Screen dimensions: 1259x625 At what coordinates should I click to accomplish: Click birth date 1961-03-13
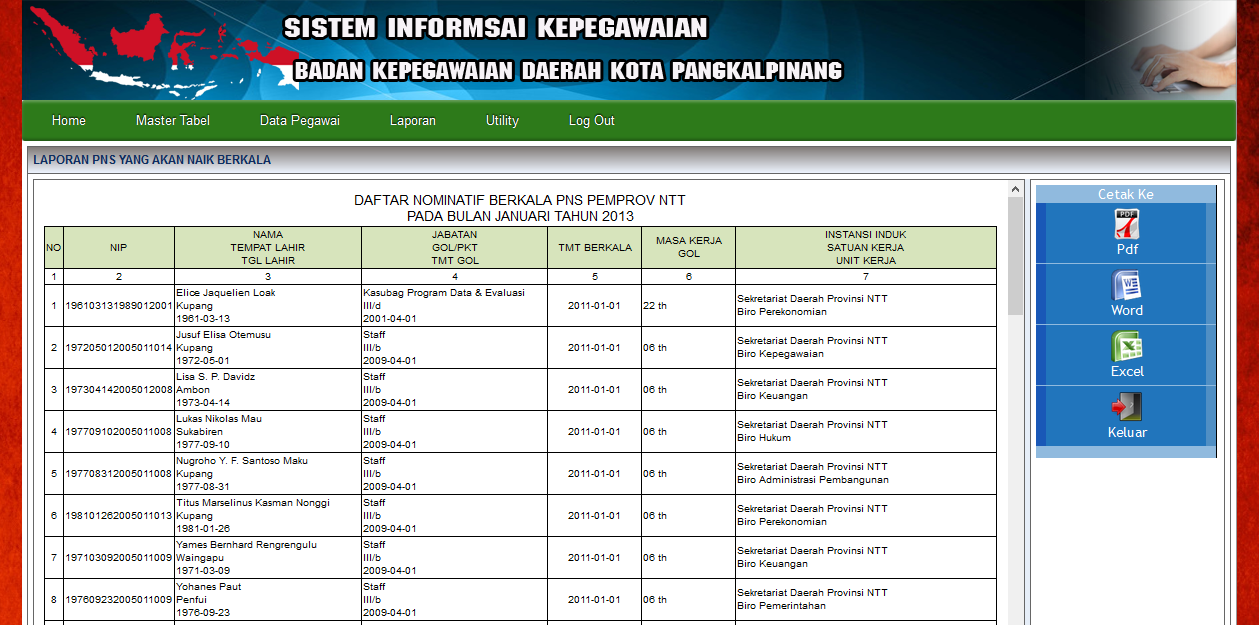203,319
